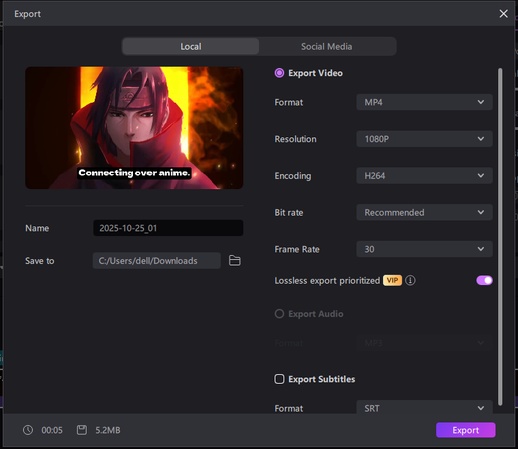
Task: Switch to the Social Media tab
Action: (327, 46)
